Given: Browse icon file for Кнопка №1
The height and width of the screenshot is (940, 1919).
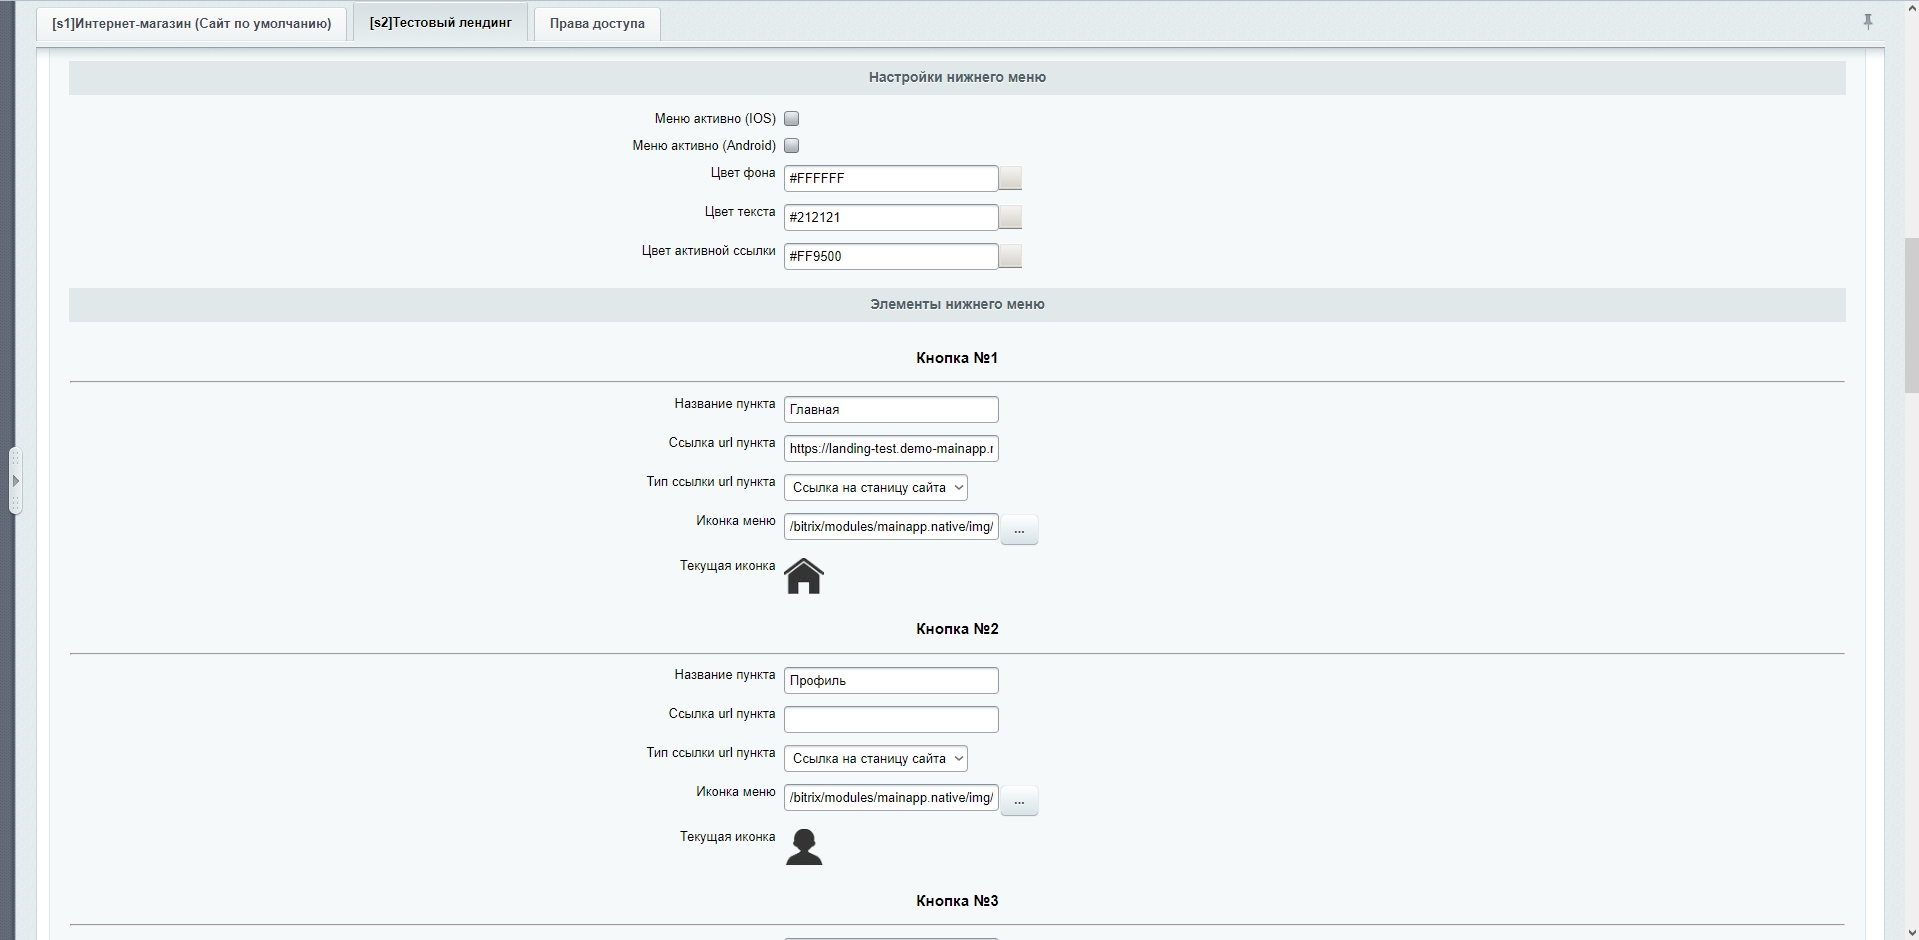Looking at the screenshot, I should tap(1019, 530).
